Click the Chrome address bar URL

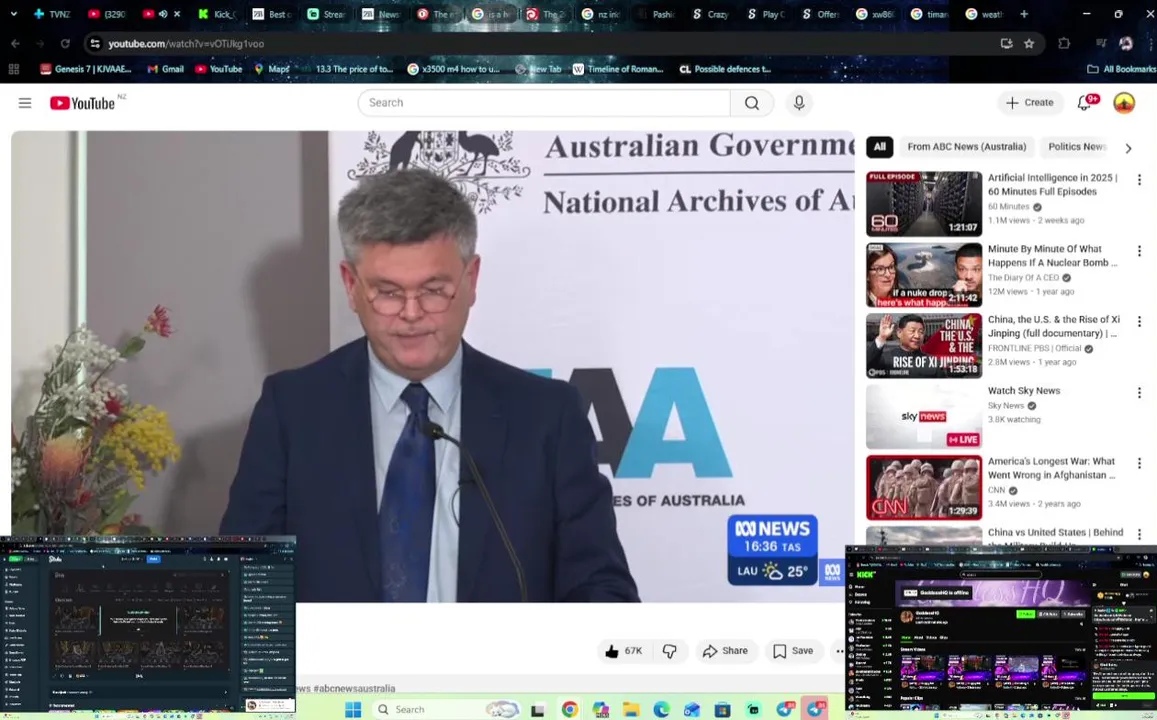[x=186, y=44]
